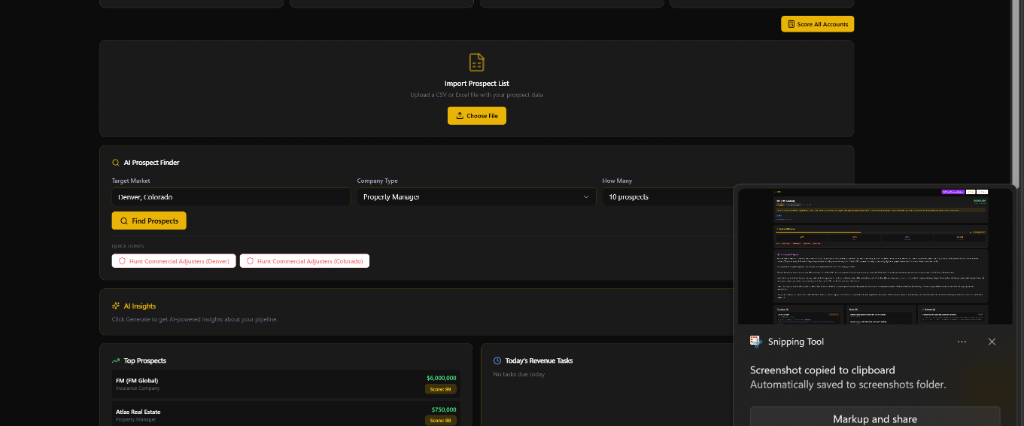Click the Choose File upload button
1024x426 pixels.
pos(477,116)
